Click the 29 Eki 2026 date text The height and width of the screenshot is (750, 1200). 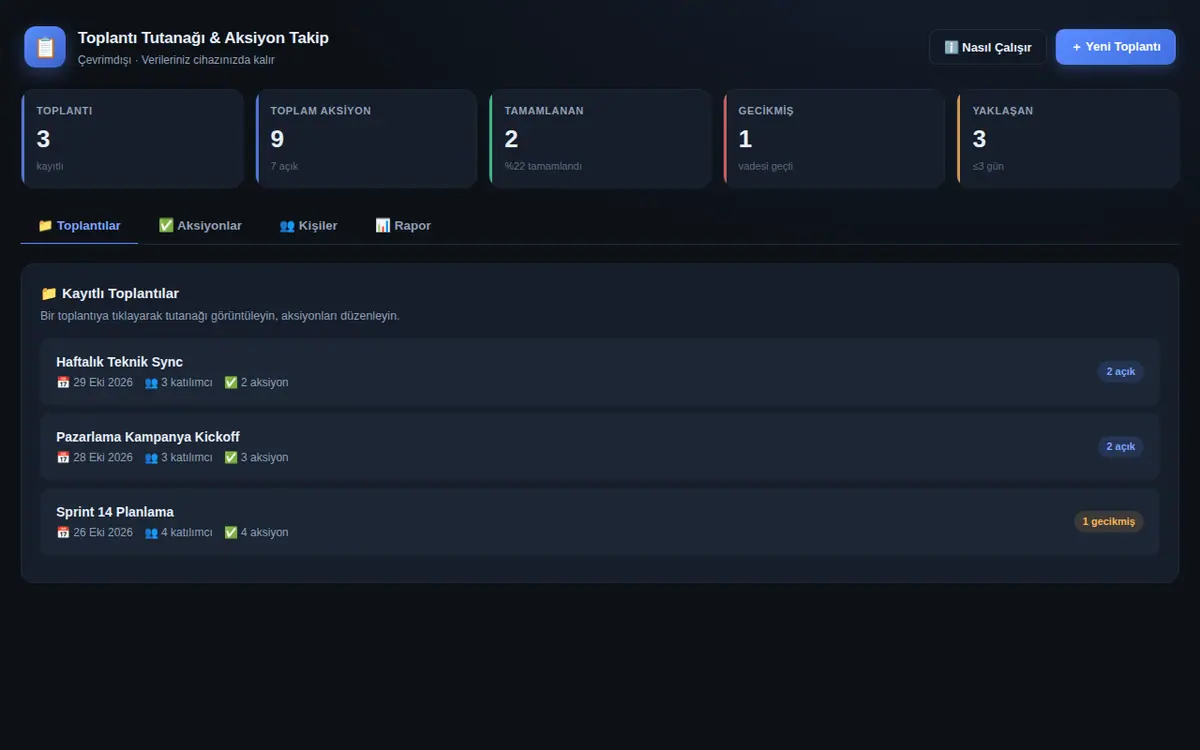[103, 383]
